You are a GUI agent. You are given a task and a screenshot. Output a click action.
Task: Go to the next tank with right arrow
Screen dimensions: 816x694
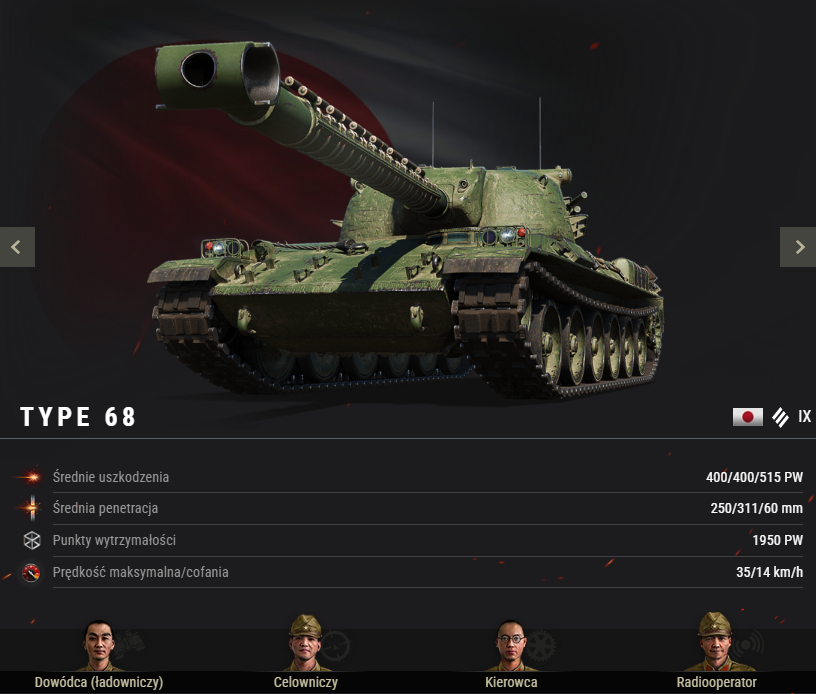[798, 247]
